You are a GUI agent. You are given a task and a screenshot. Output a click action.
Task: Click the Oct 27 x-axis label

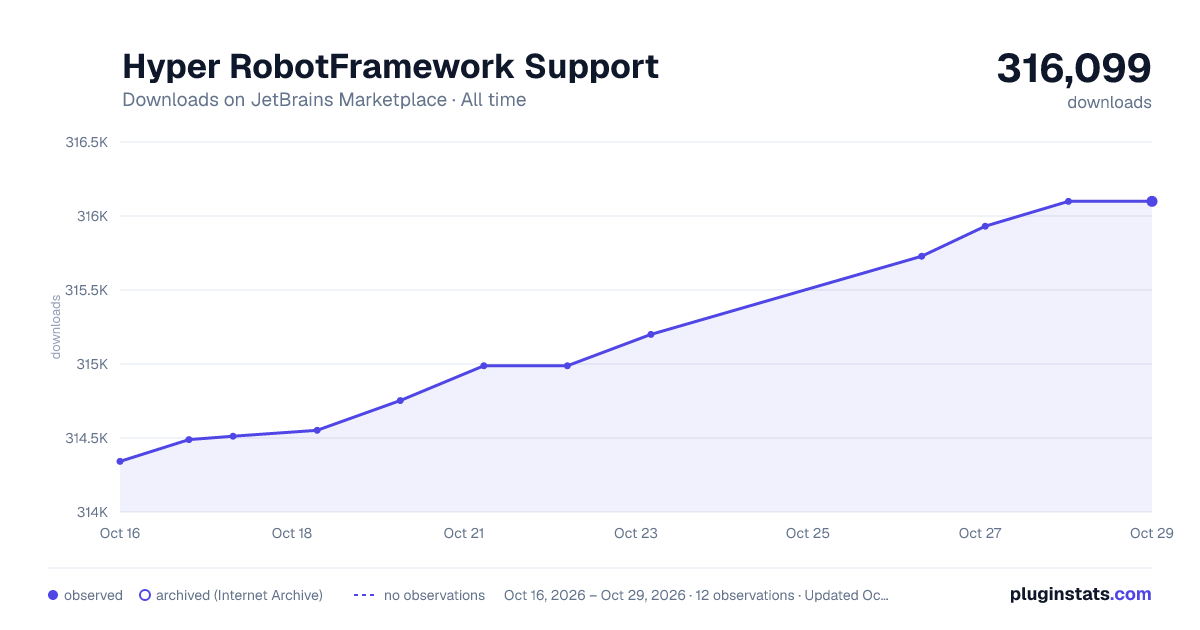pyautogui.click(x=980, y=533)
